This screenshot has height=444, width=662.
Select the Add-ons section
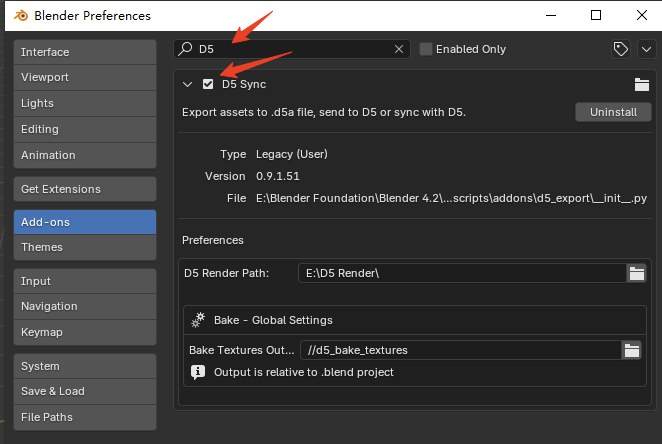tap(85, 222)
